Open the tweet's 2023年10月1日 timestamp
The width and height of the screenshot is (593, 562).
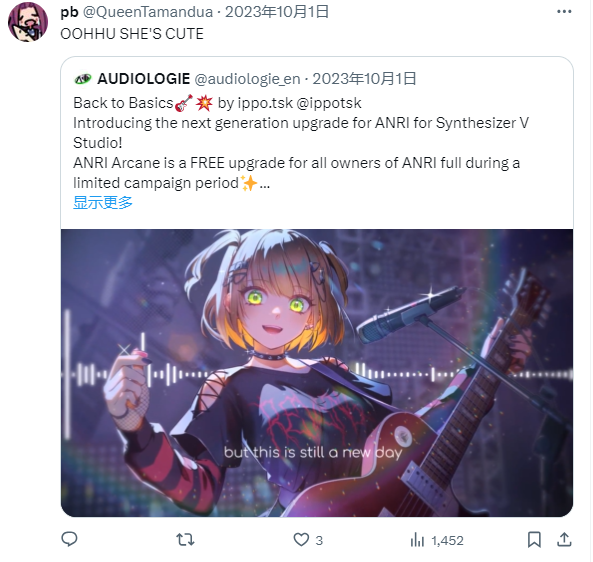pyautogui.click(x=277, y=12)
